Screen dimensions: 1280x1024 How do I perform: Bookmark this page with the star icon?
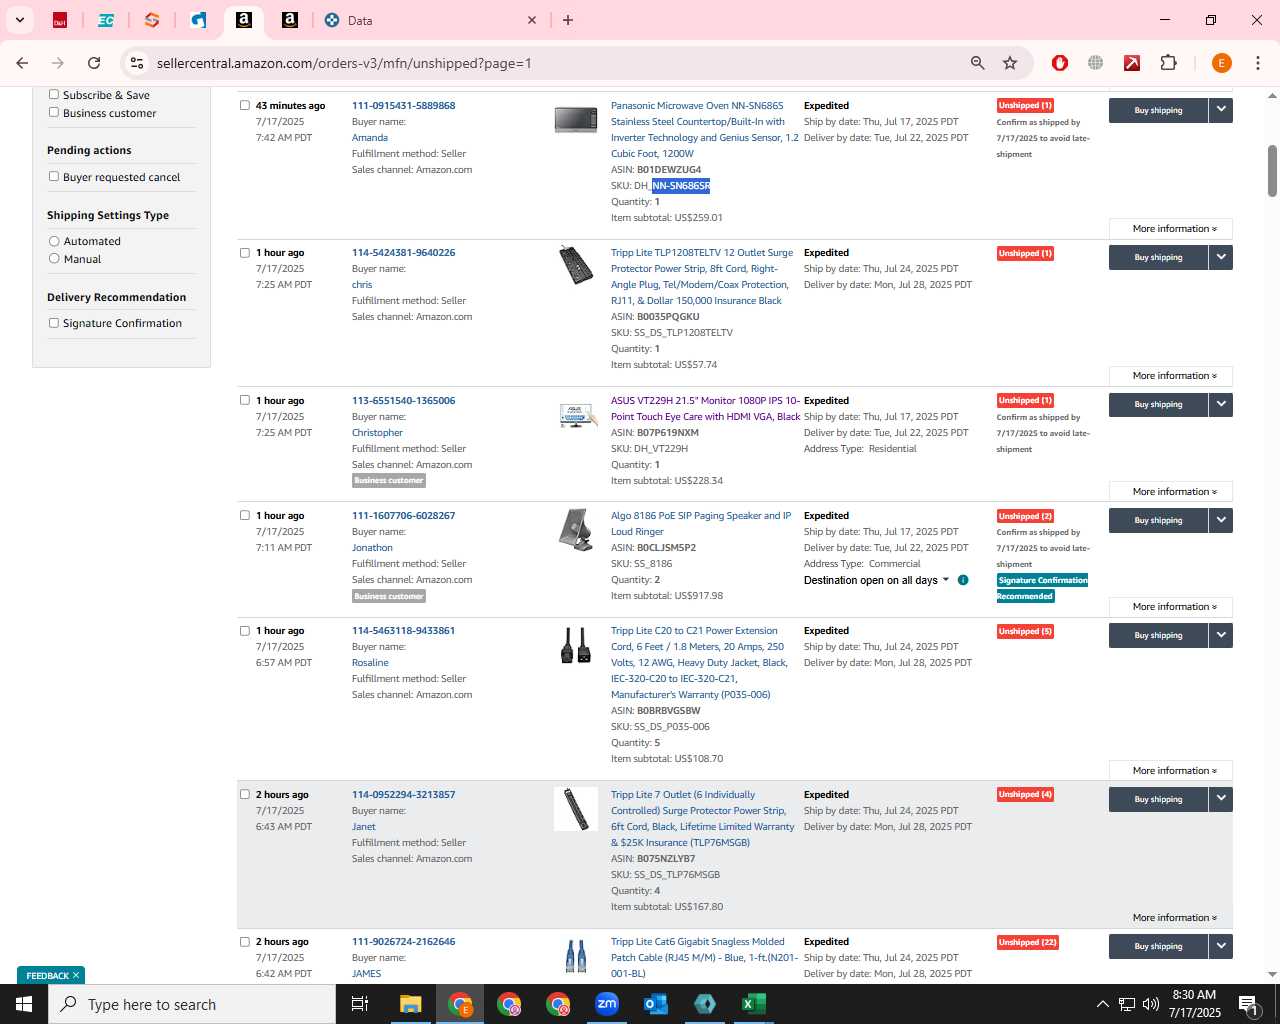(1010, 63)
